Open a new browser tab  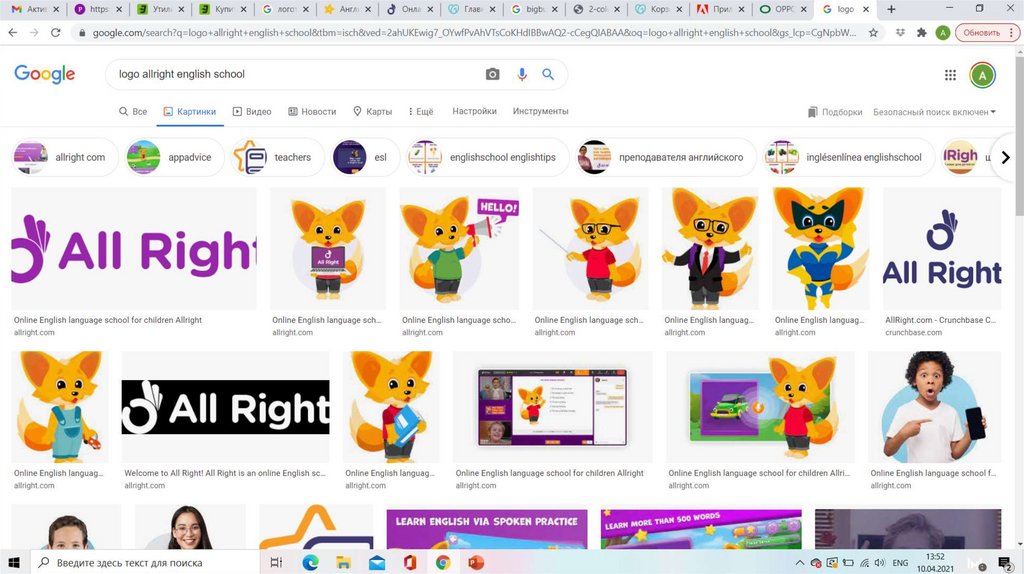click(891, 9)
